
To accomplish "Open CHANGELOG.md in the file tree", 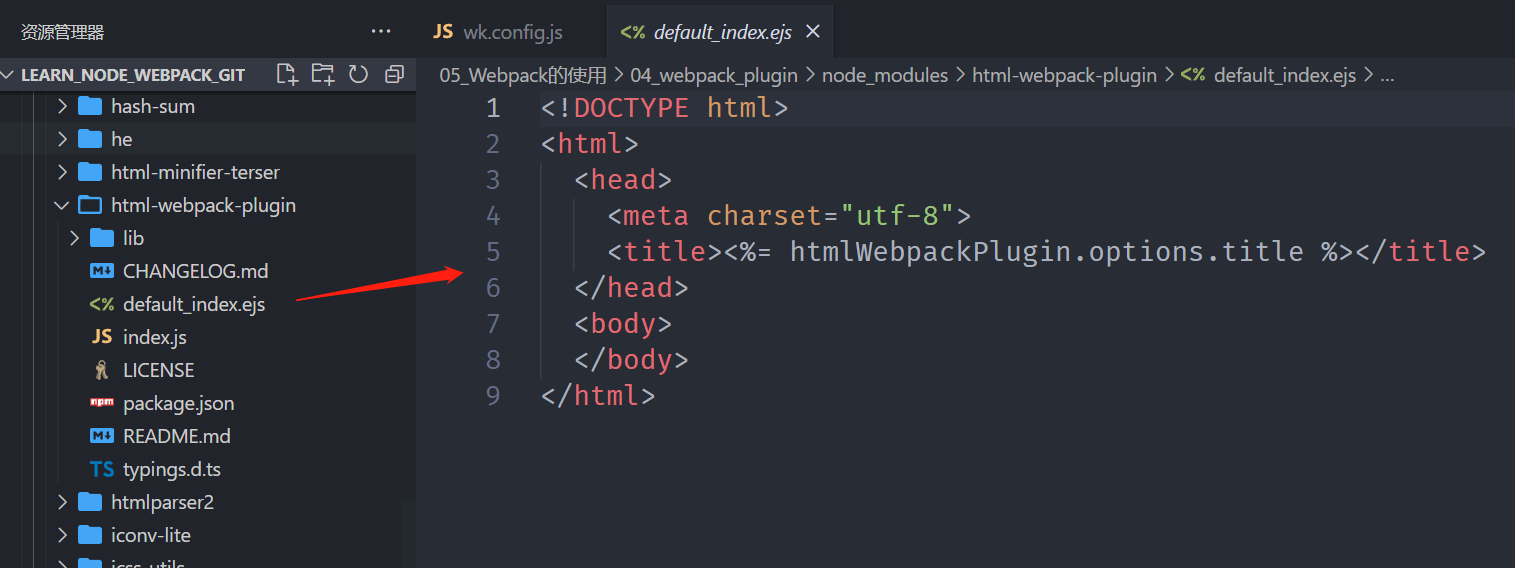I will coord(195,271).
